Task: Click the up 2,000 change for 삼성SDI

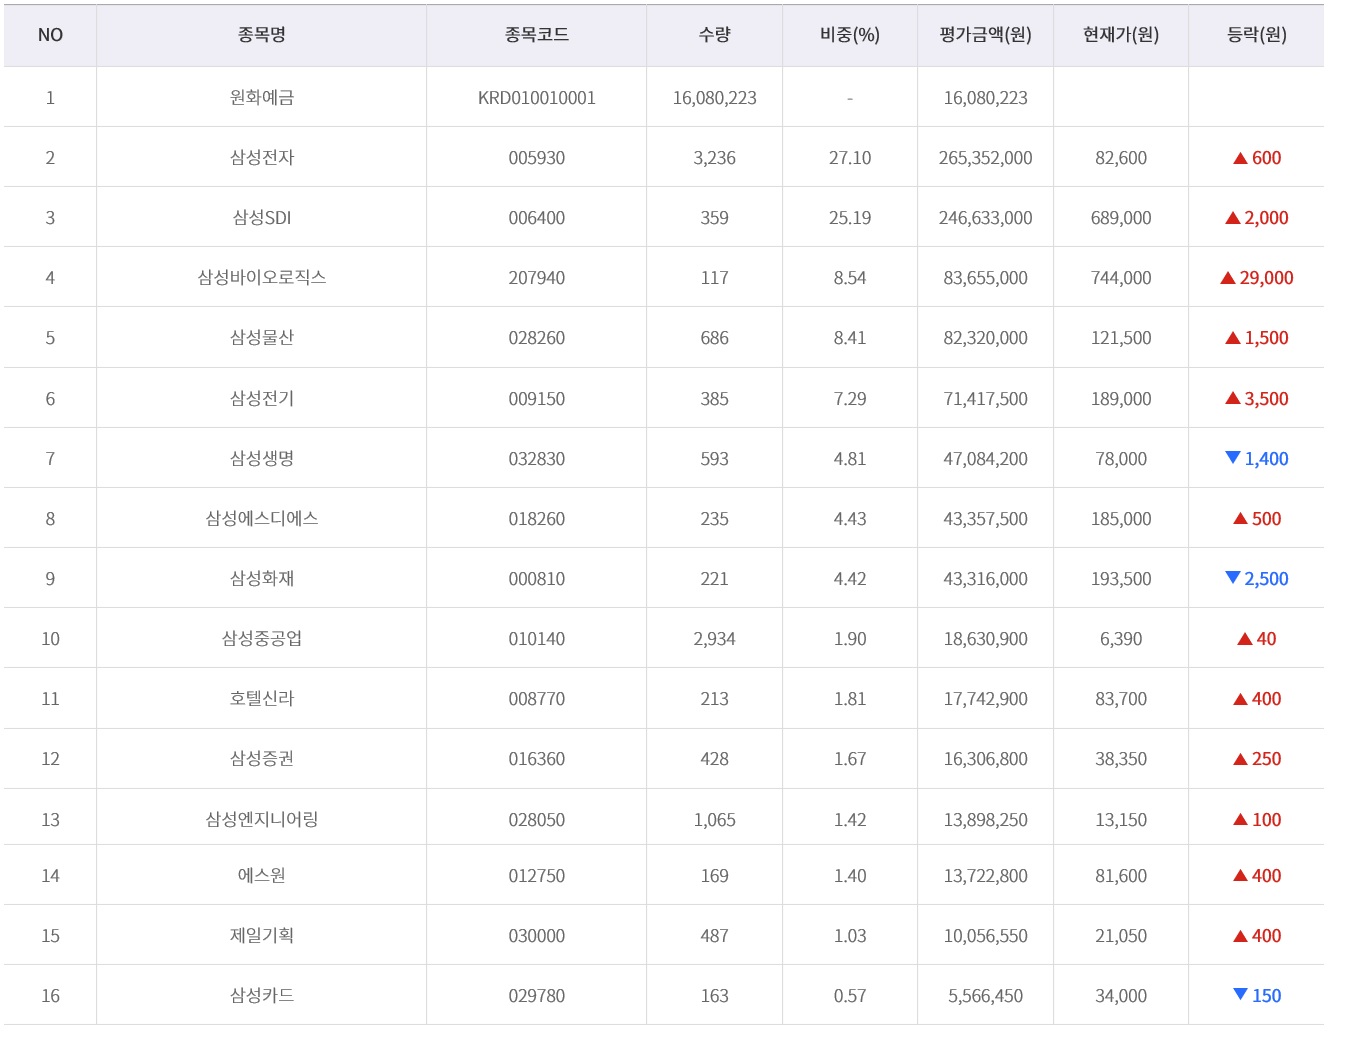Action: tap(1257, 218)
